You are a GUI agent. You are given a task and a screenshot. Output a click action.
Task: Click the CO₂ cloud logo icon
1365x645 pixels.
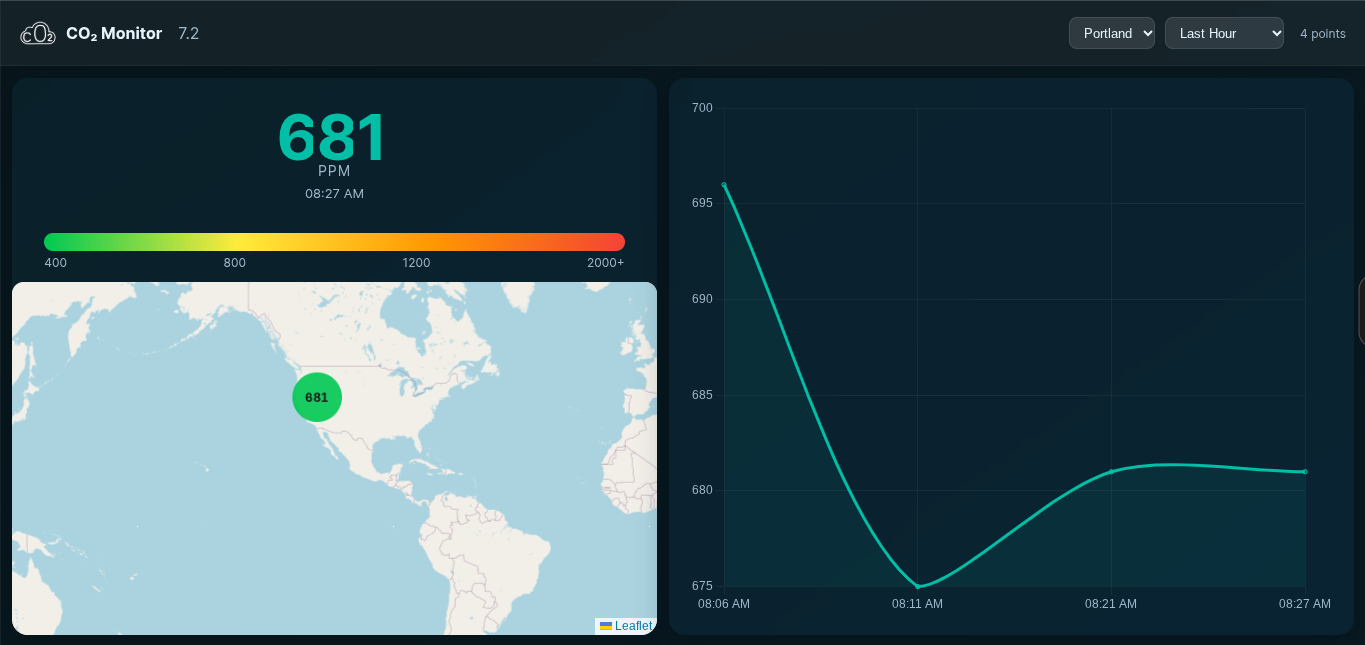(x=38, y=34)
